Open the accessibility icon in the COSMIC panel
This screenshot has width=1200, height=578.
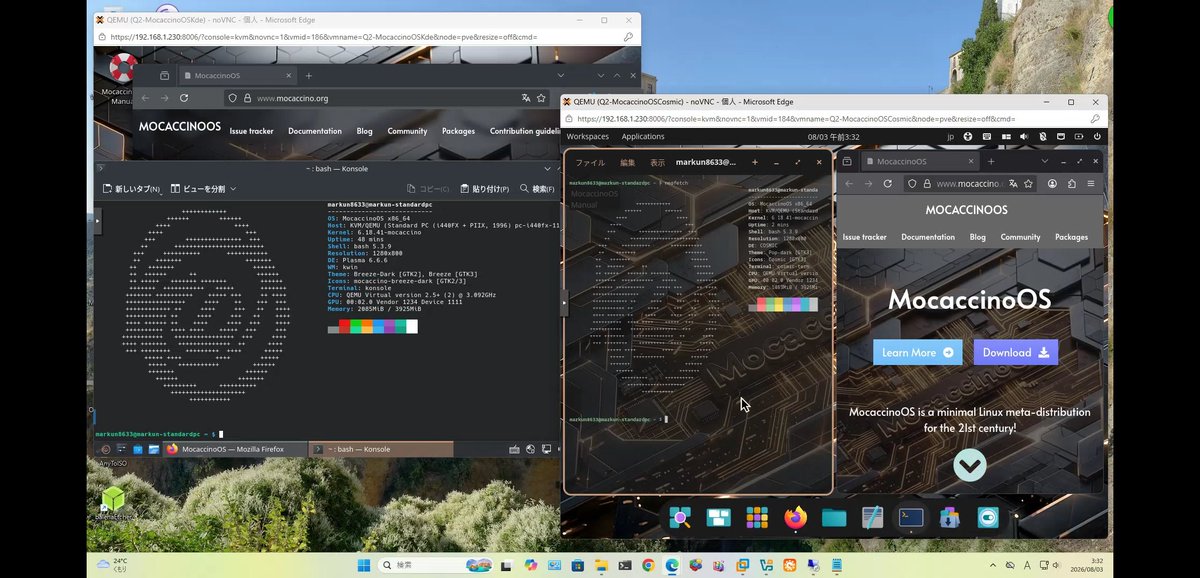point(969,136)
